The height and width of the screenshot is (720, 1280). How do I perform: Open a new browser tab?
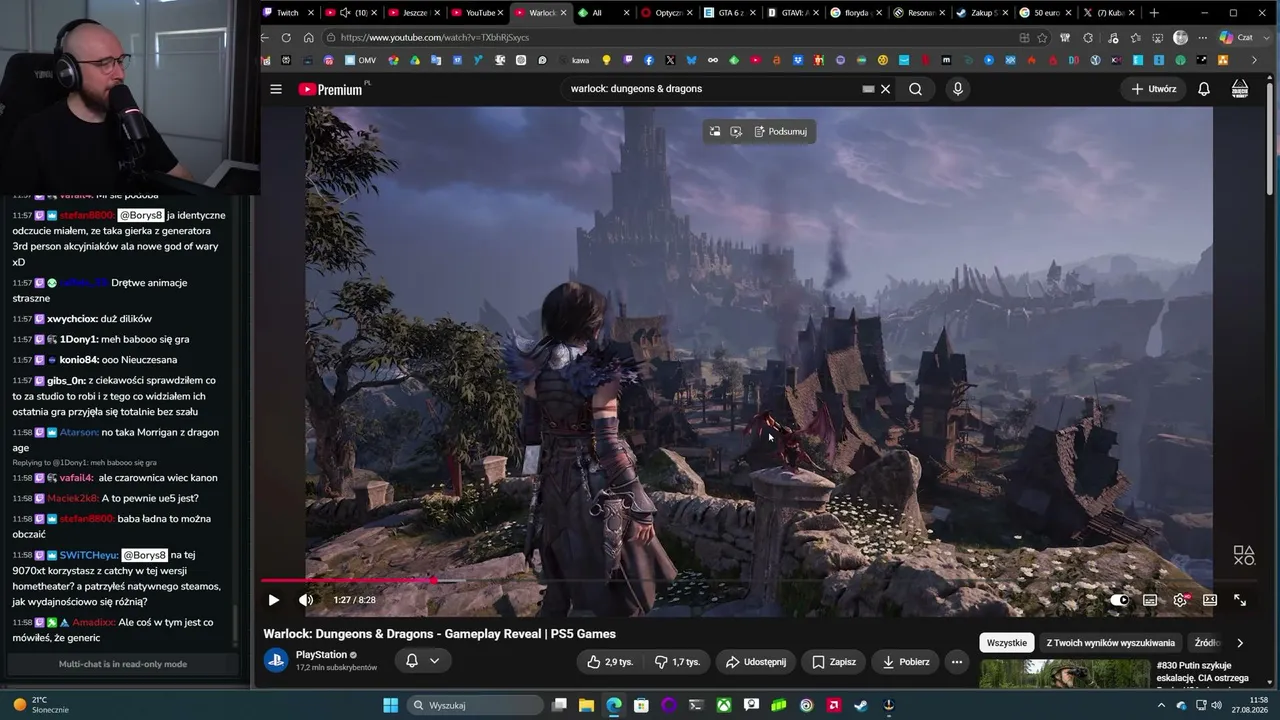pos(1154,13)
